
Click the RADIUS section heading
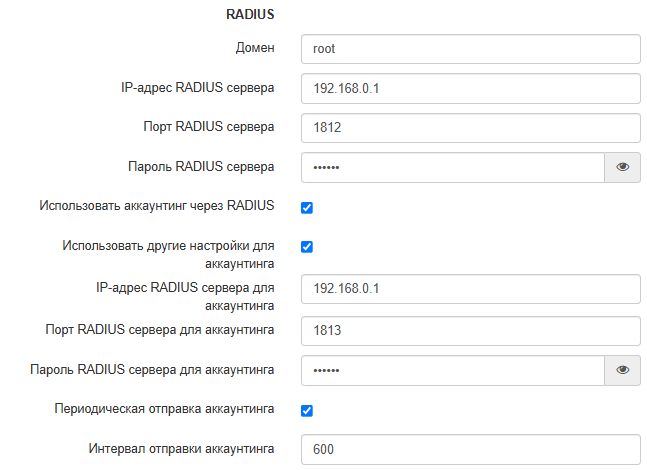pos(250,14)
